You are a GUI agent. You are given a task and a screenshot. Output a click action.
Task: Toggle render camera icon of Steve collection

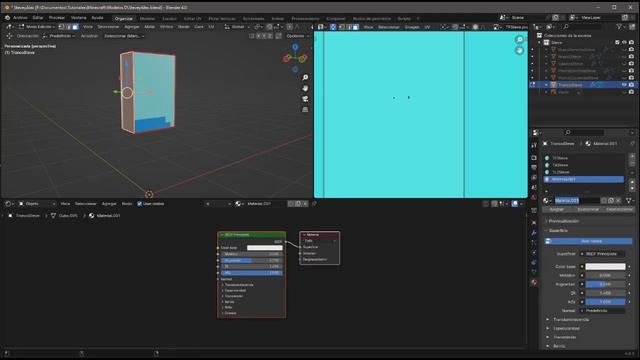point(631,42)
